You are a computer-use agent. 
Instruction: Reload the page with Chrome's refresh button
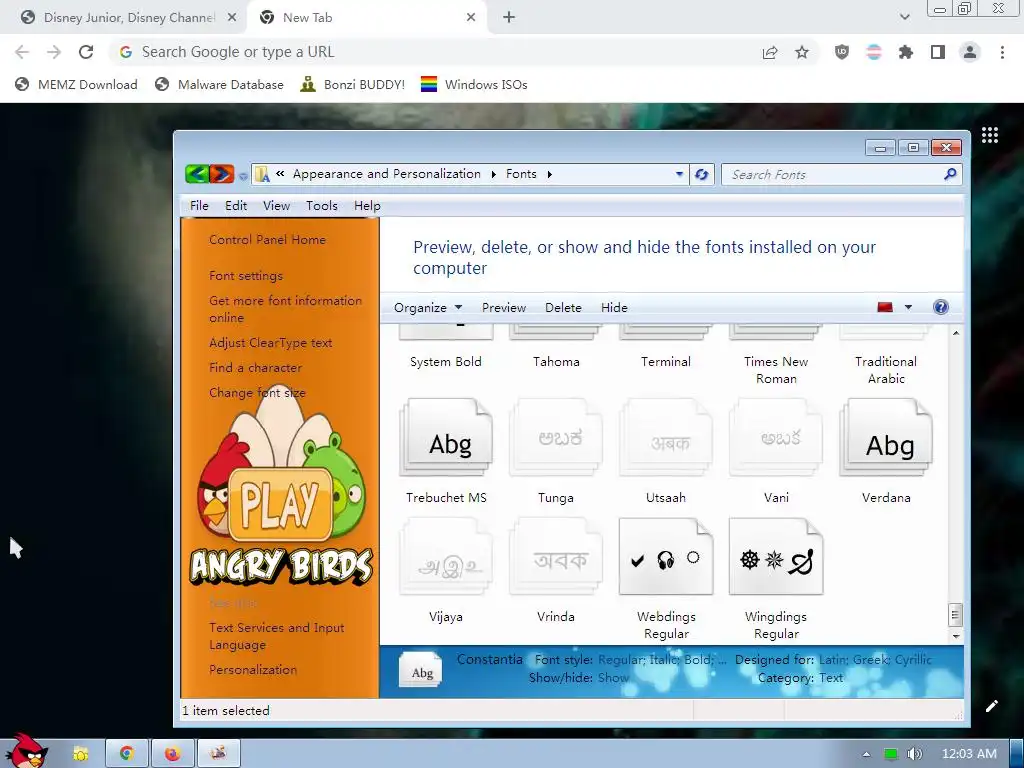pos(86,52)
